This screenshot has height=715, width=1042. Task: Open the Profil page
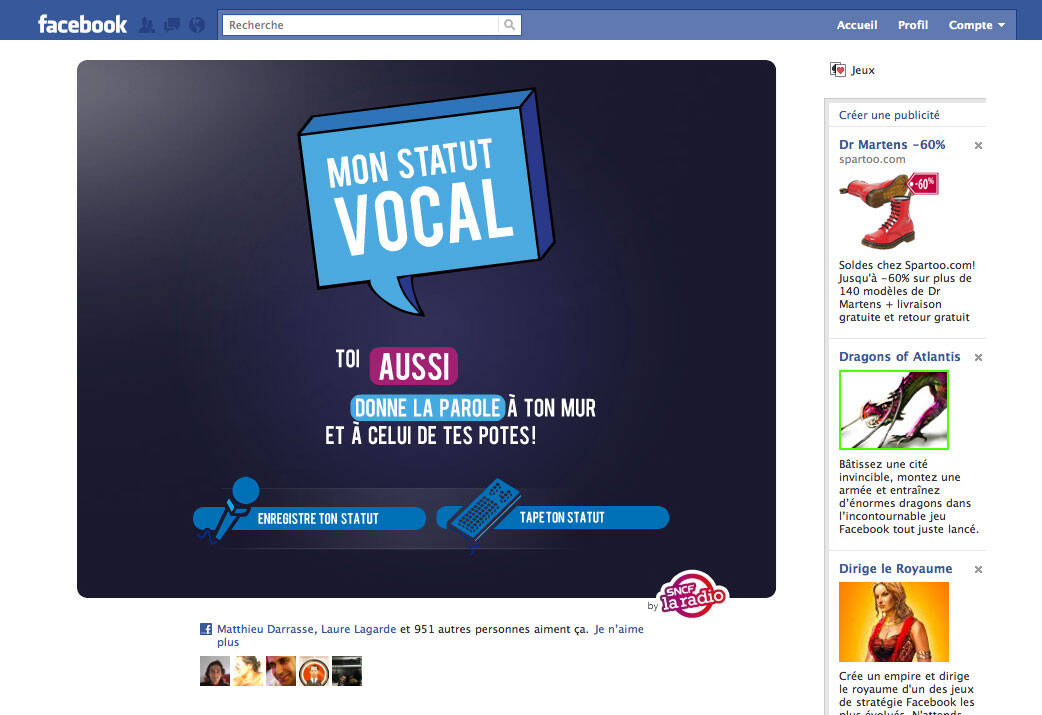click(x=912, y=25)
